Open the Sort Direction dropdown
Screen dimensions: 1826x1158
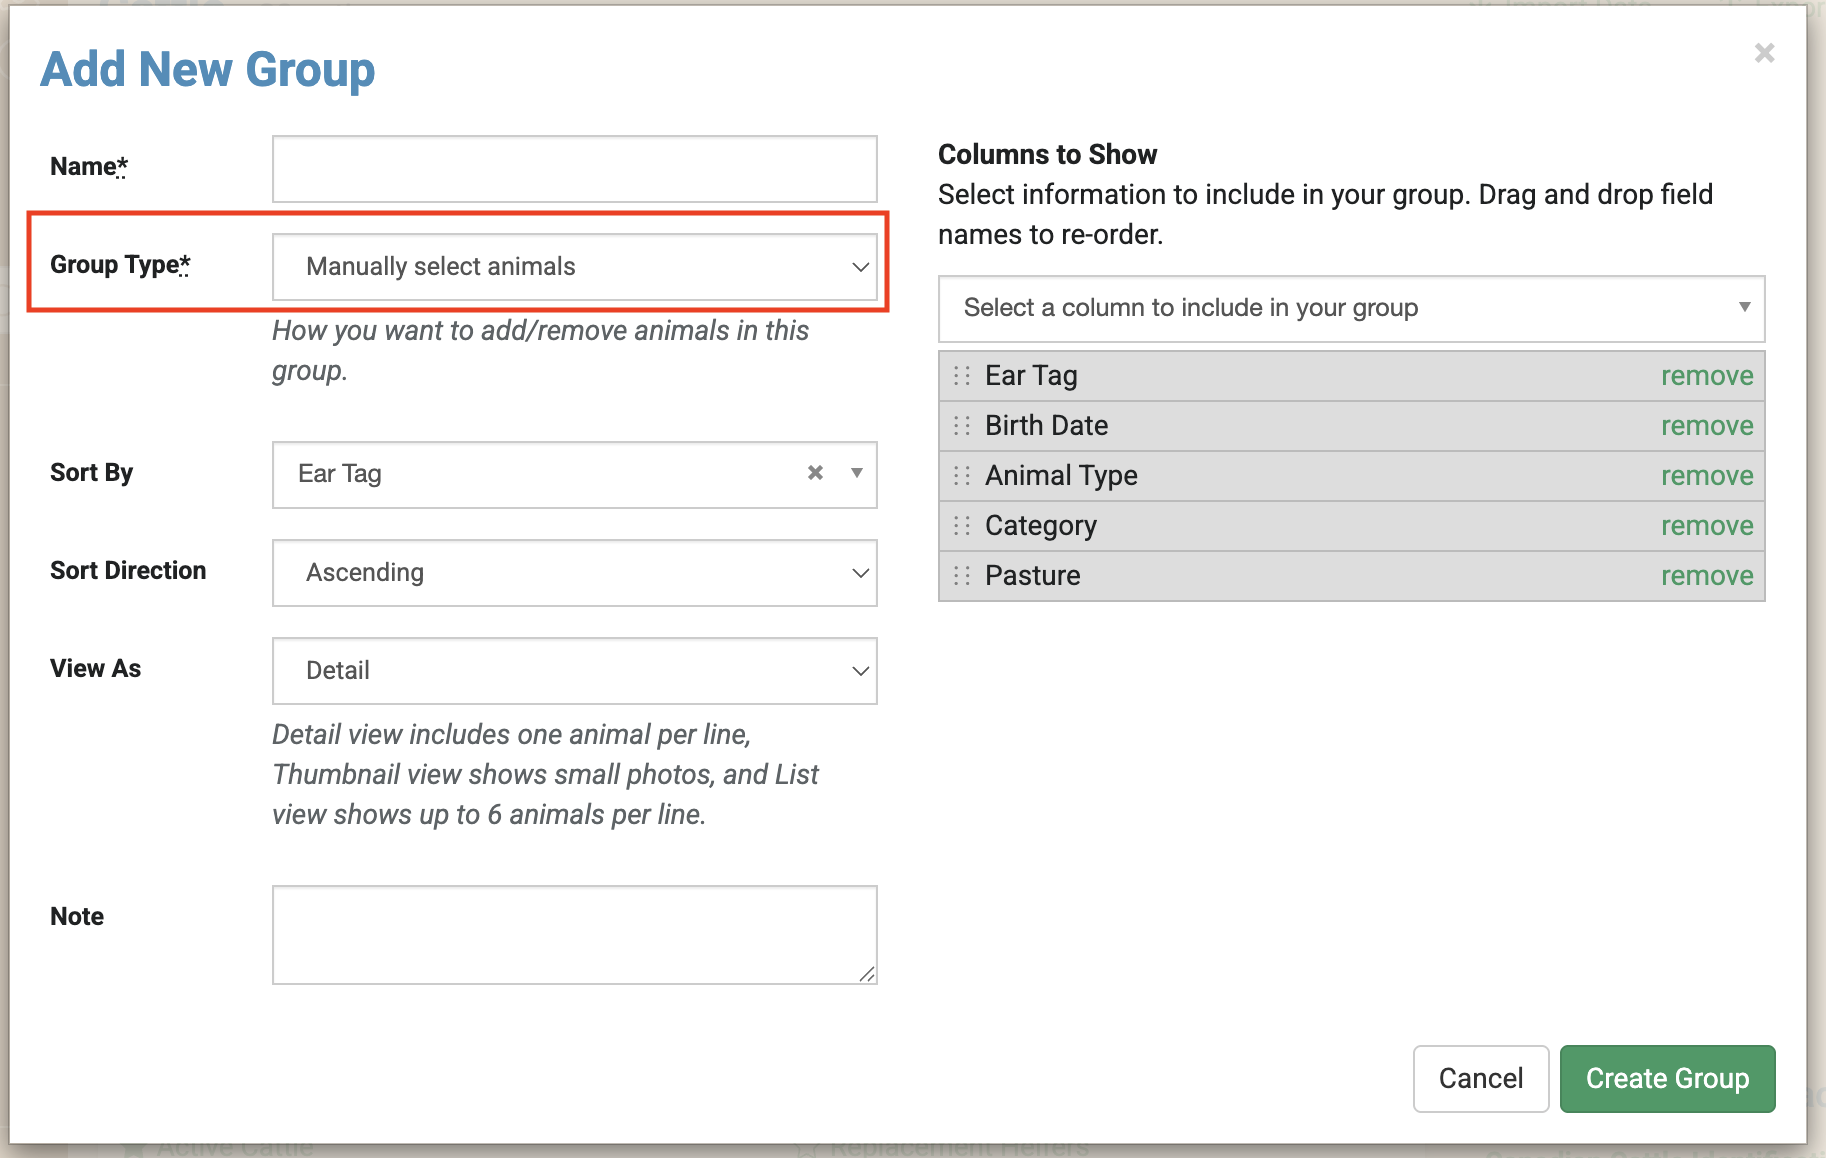coord(574,573)
